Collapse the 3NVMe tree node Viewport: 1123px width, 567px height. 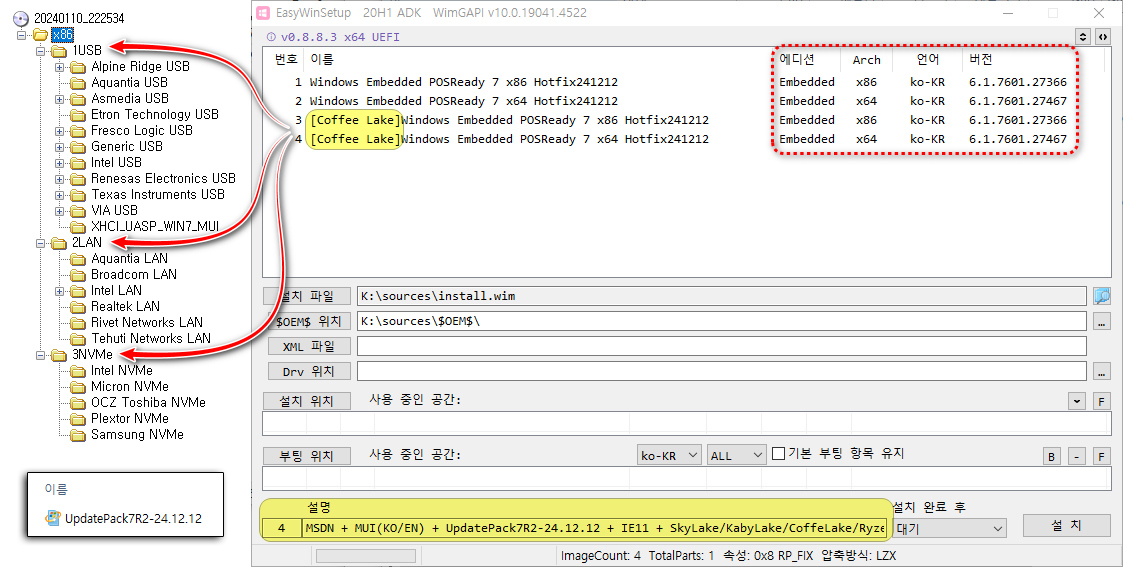tap(41, 355)
